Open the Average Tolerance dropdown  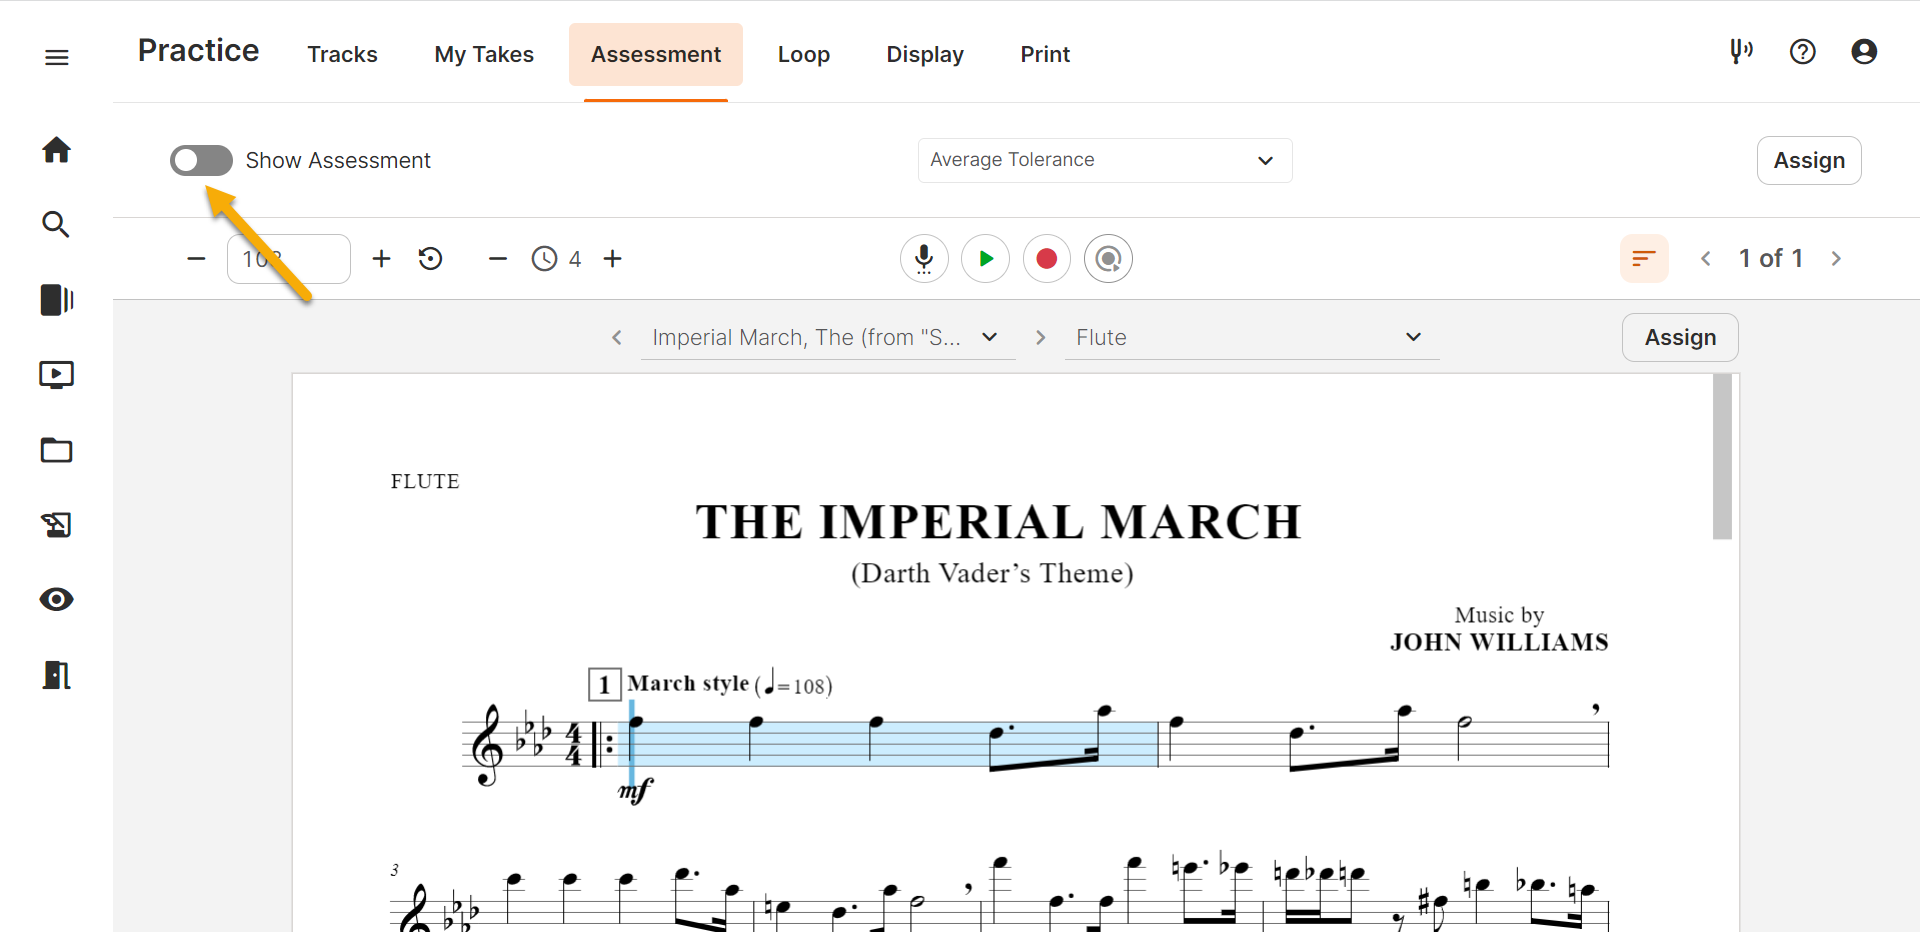[x=1105, y=160]
